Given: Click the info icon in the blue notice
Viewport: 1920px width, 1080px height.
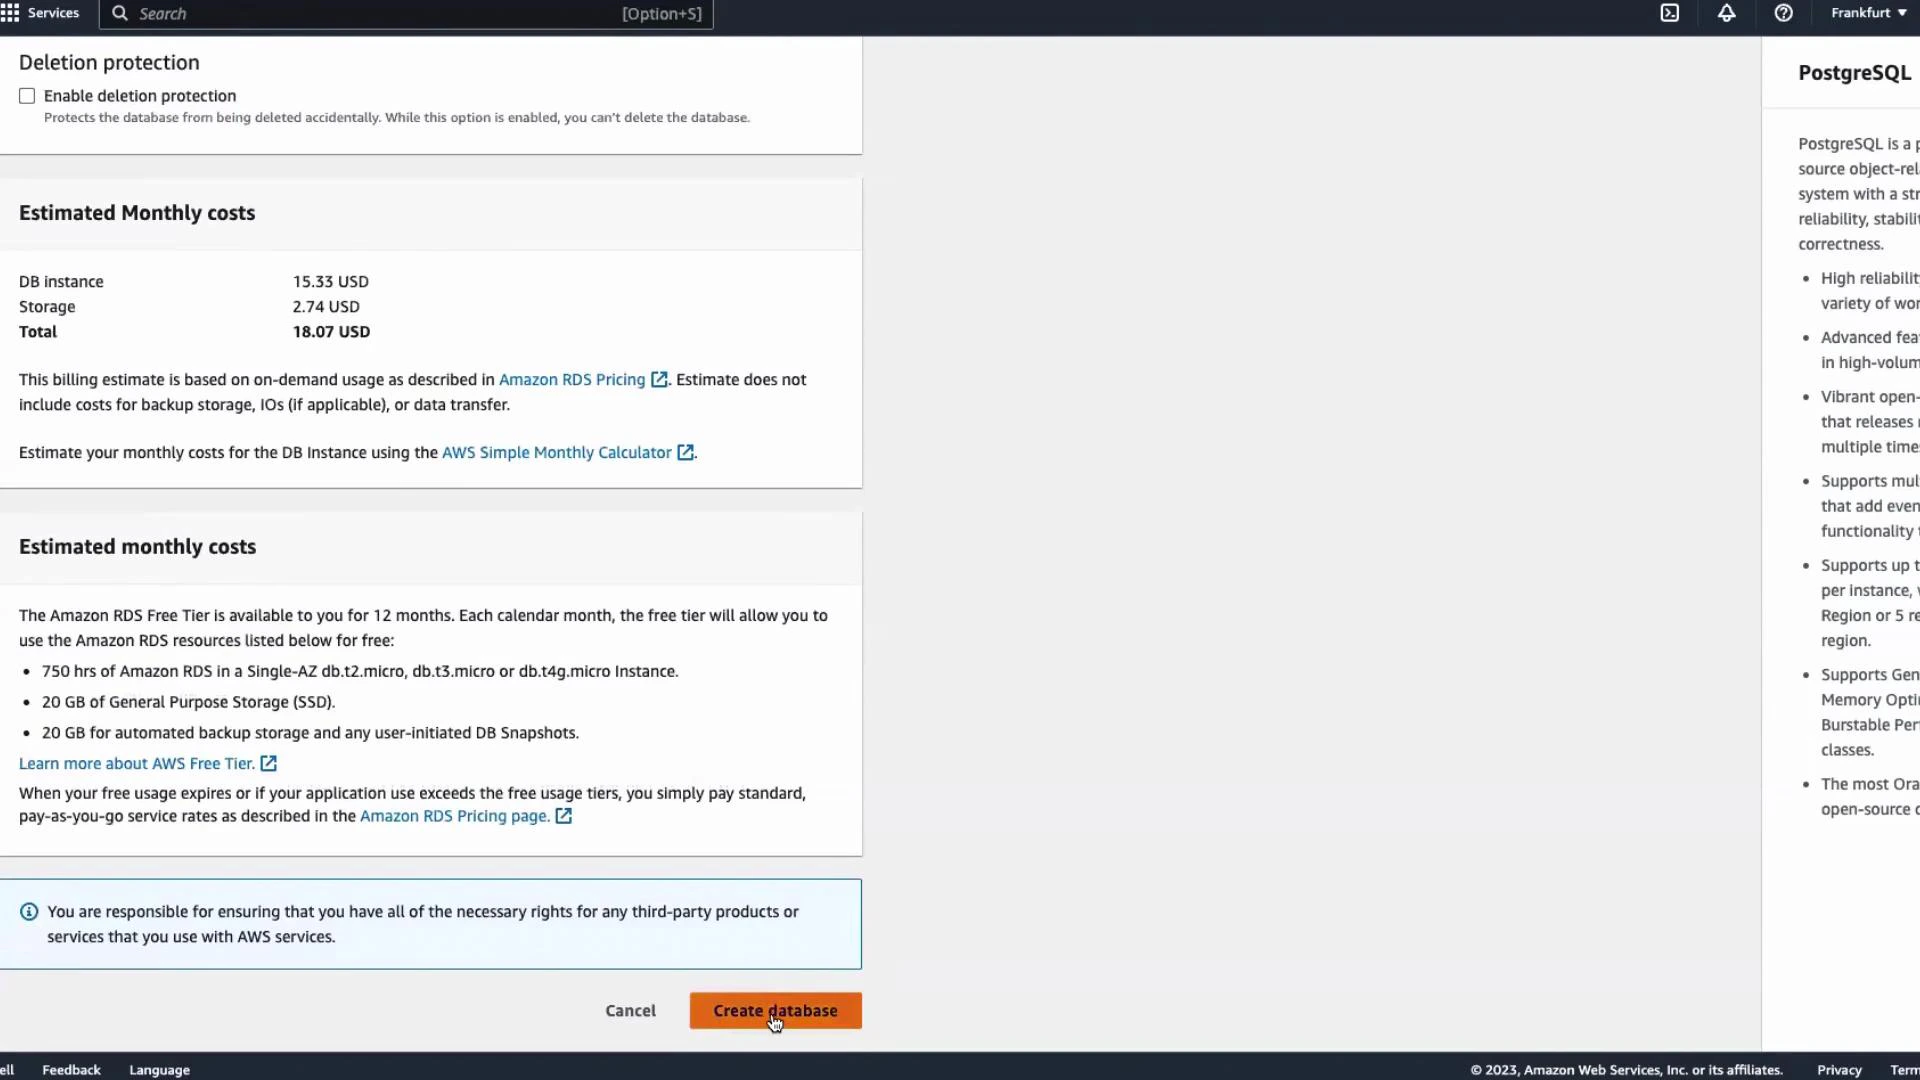Looking at the screenshot, I should (x=28, y=911).
